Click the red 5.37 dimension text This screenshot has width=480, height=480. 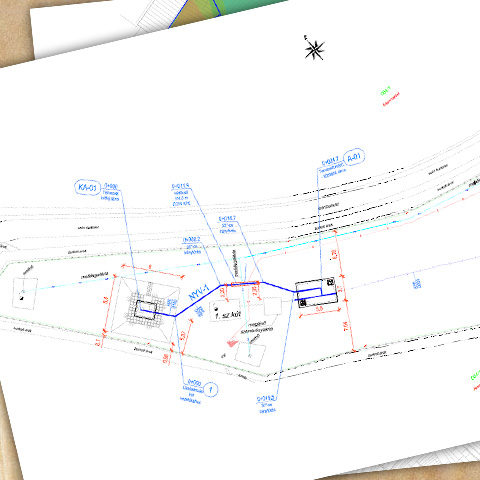coord(183,335)
